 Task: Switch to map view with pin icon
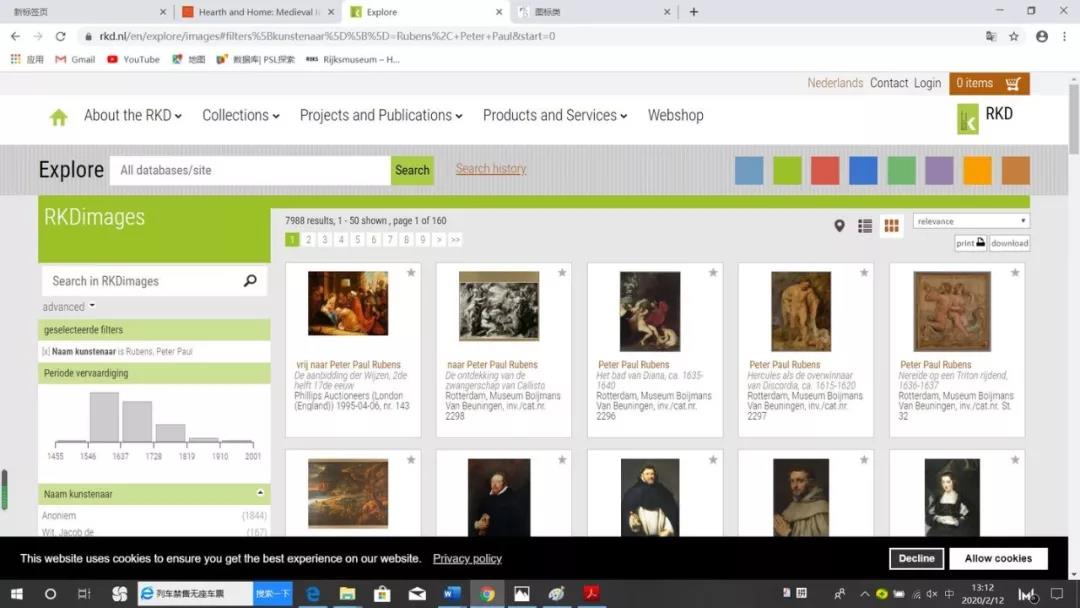tap(839, 226)
